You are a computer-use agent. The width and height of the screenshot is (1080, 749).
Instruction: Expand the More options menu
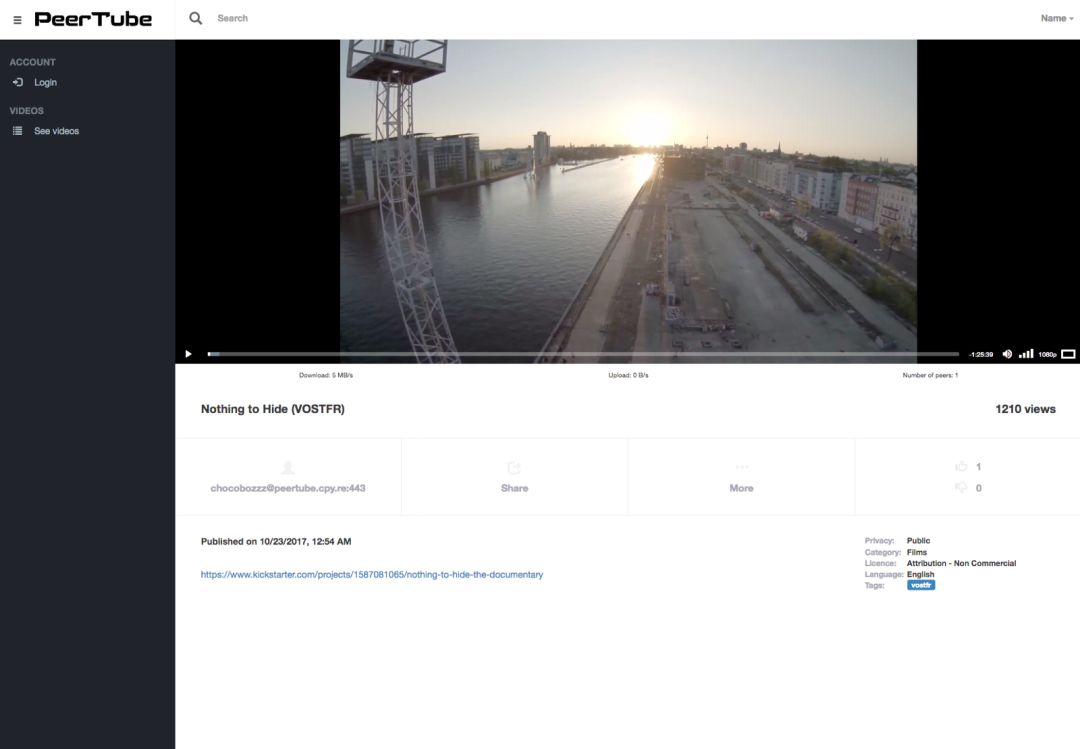(741, 477)
